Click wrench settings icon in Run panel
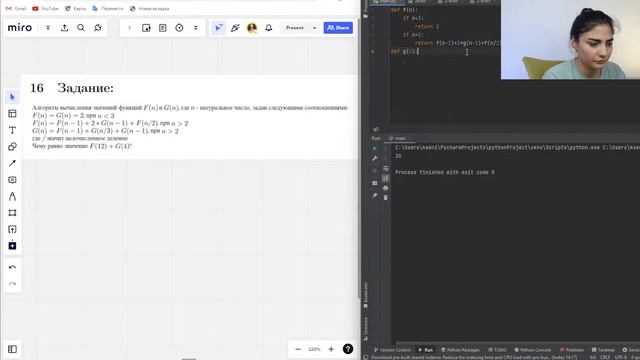The height and width of the screenshot is (360, 640). [375, 158]
